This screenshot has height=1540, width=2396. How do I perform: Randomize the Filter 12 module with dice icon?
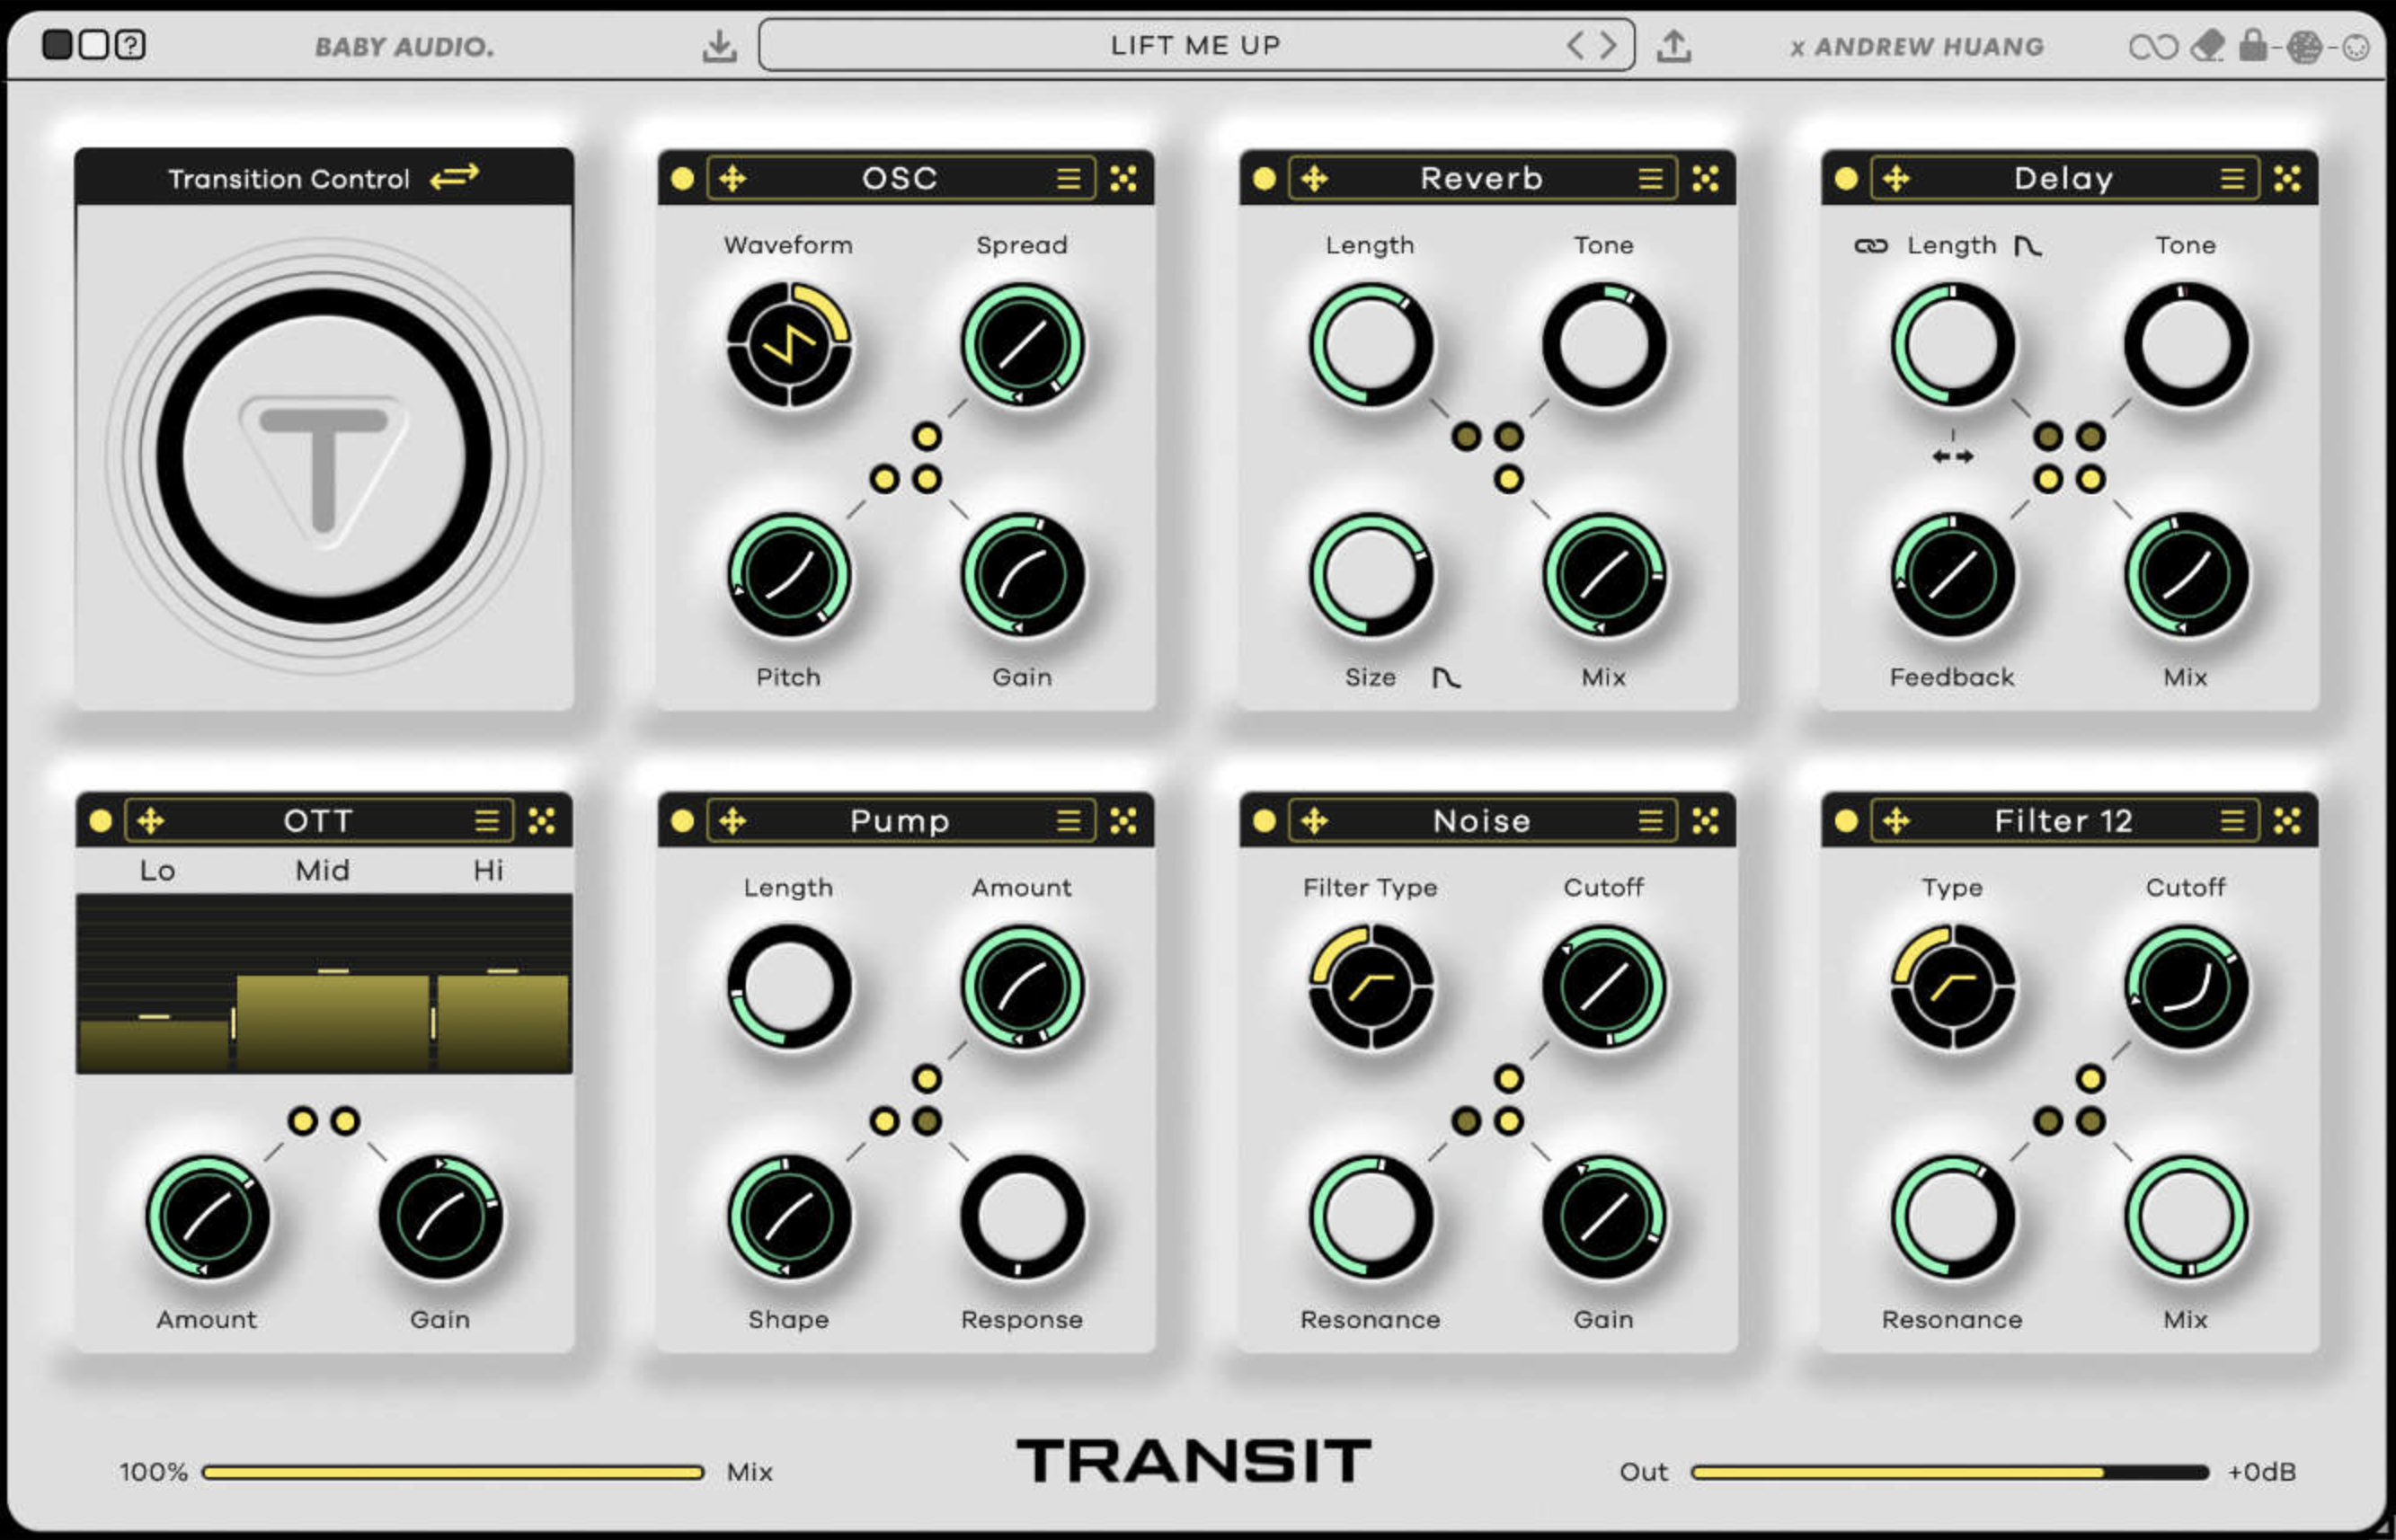pos(2287,821)
